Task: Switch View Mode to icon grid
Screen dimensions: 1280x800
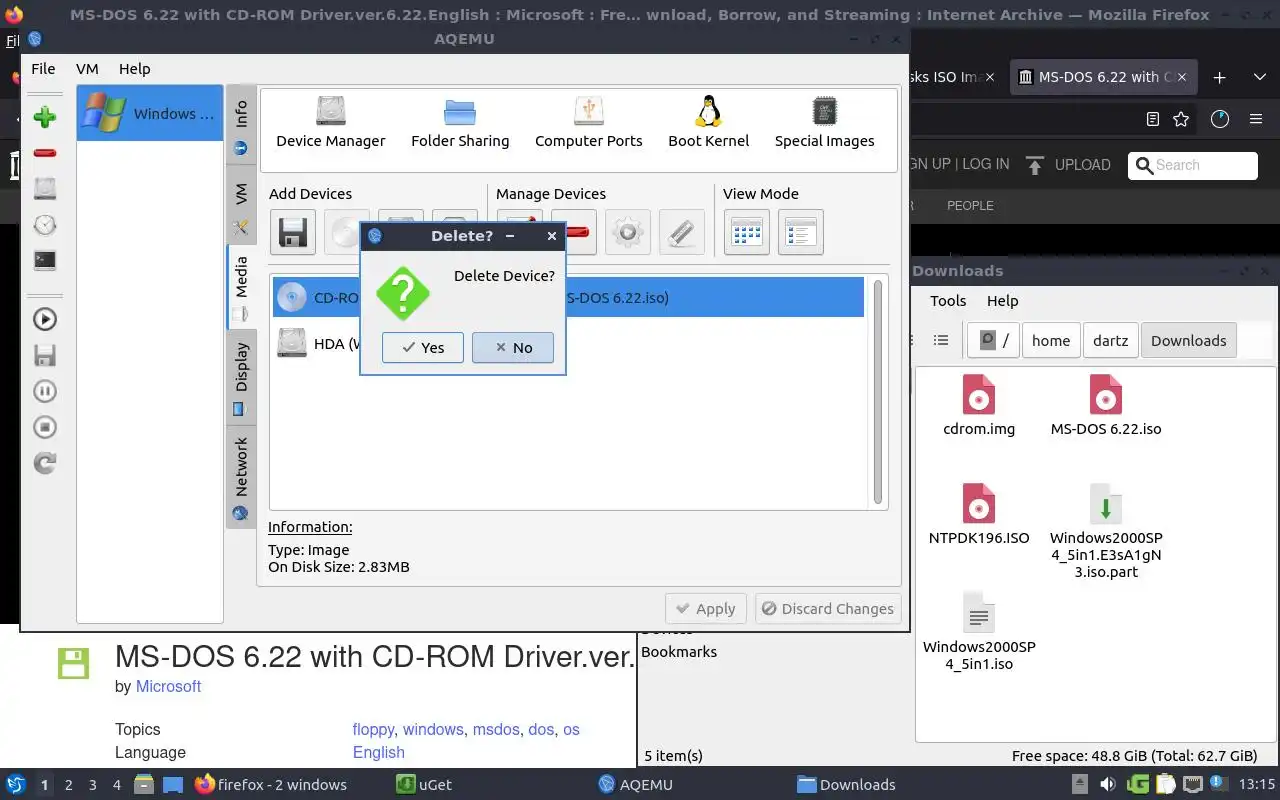Action: [x=746, y=232]
